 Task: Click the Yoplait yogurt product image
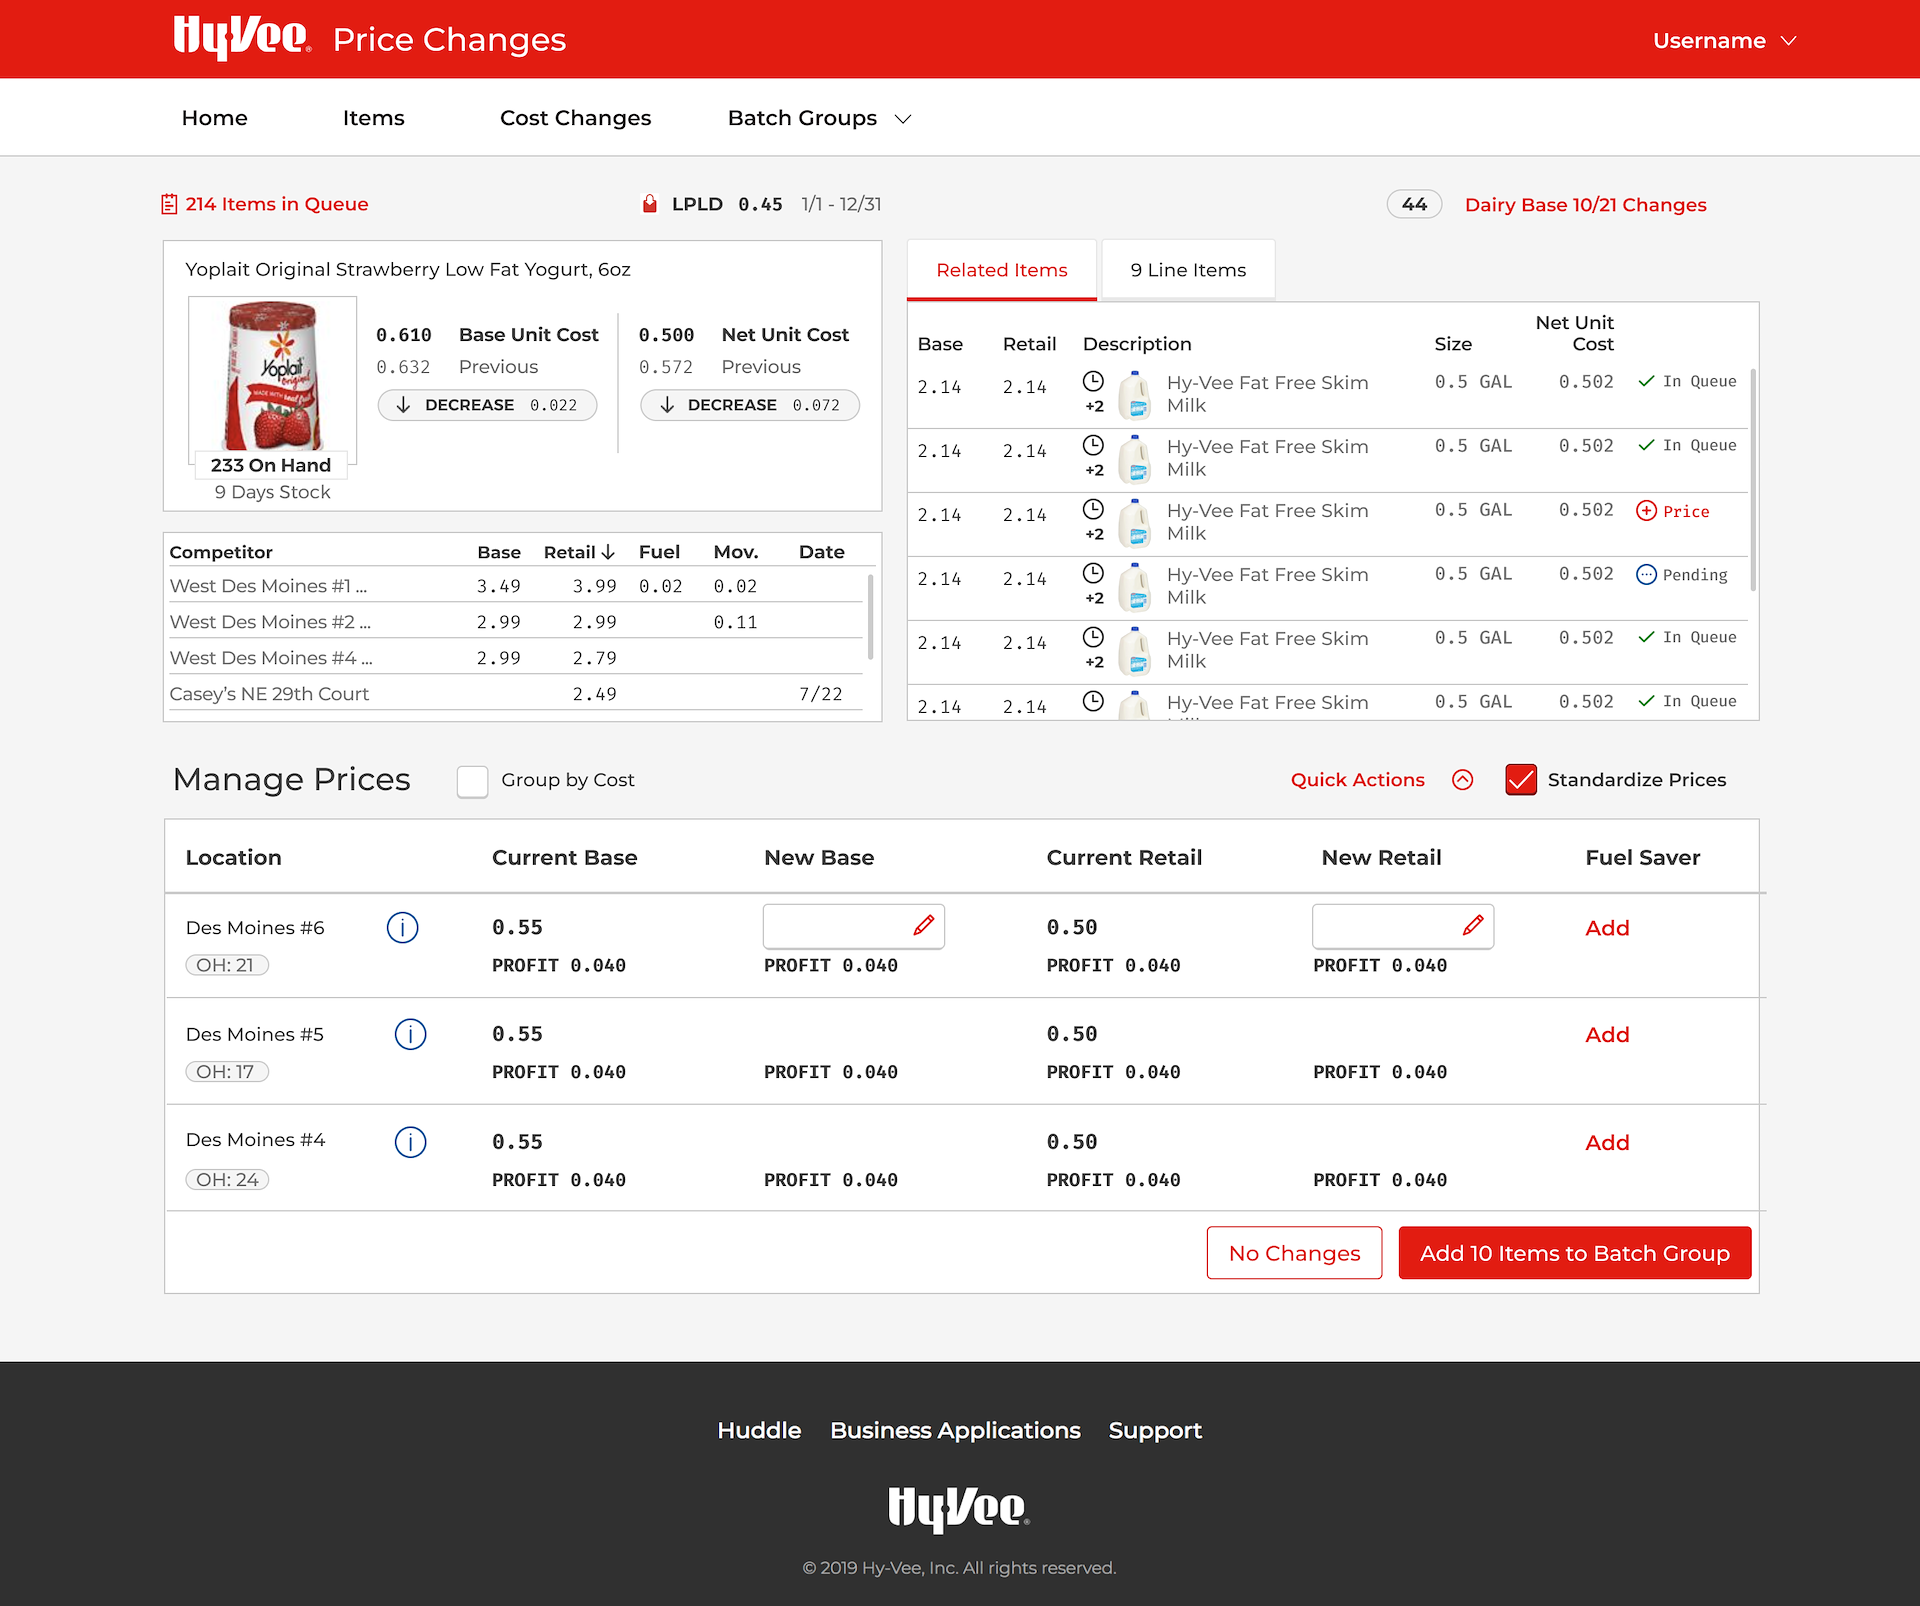click(x=273, y=376)
